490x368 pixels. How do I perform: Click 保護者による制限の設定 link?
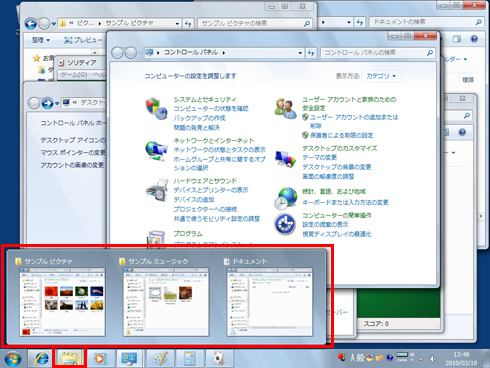tap(341, 135)
